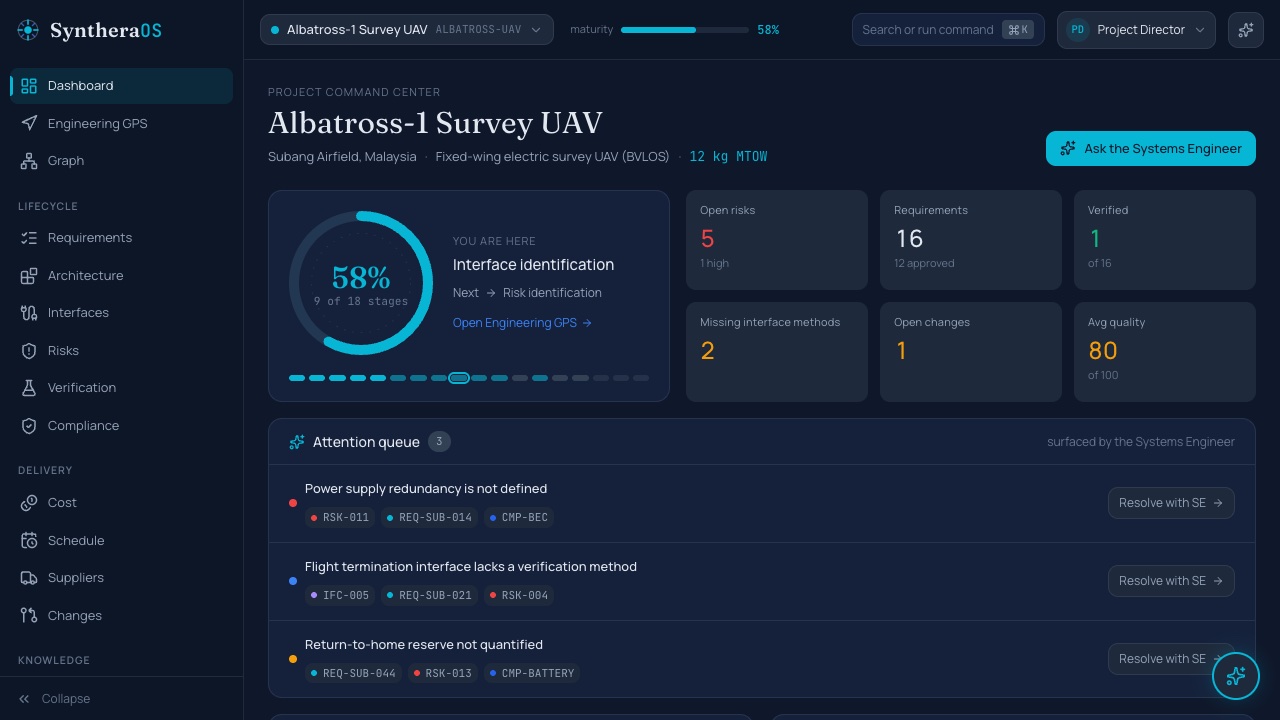This screenshot has width=1280, height=720.
Task: Go to Dashboard in sidebar
Action: tap(121, 86)
